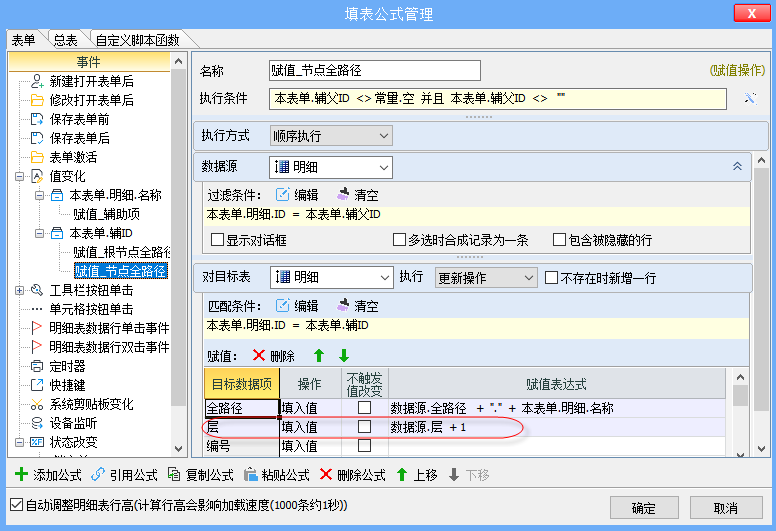Expand the 工具栏按钮单击 node

[x=19, y=290]
